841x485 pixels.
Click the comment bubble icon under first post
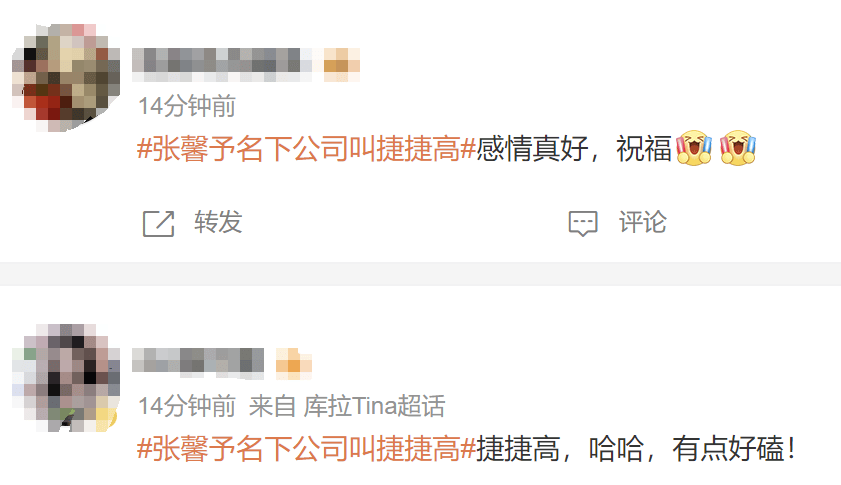[583, 223]
